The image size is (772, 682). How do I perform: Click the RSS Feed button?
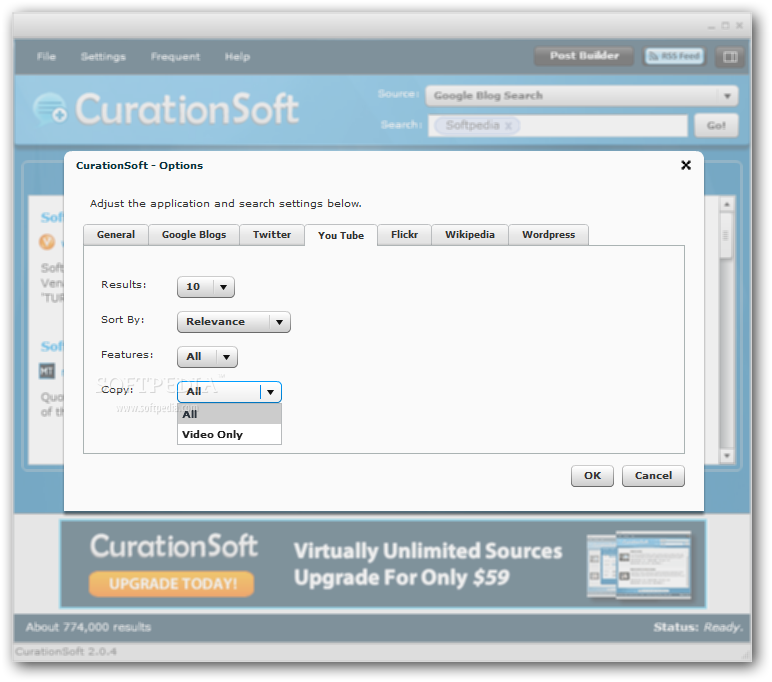[x=675, y=56]
